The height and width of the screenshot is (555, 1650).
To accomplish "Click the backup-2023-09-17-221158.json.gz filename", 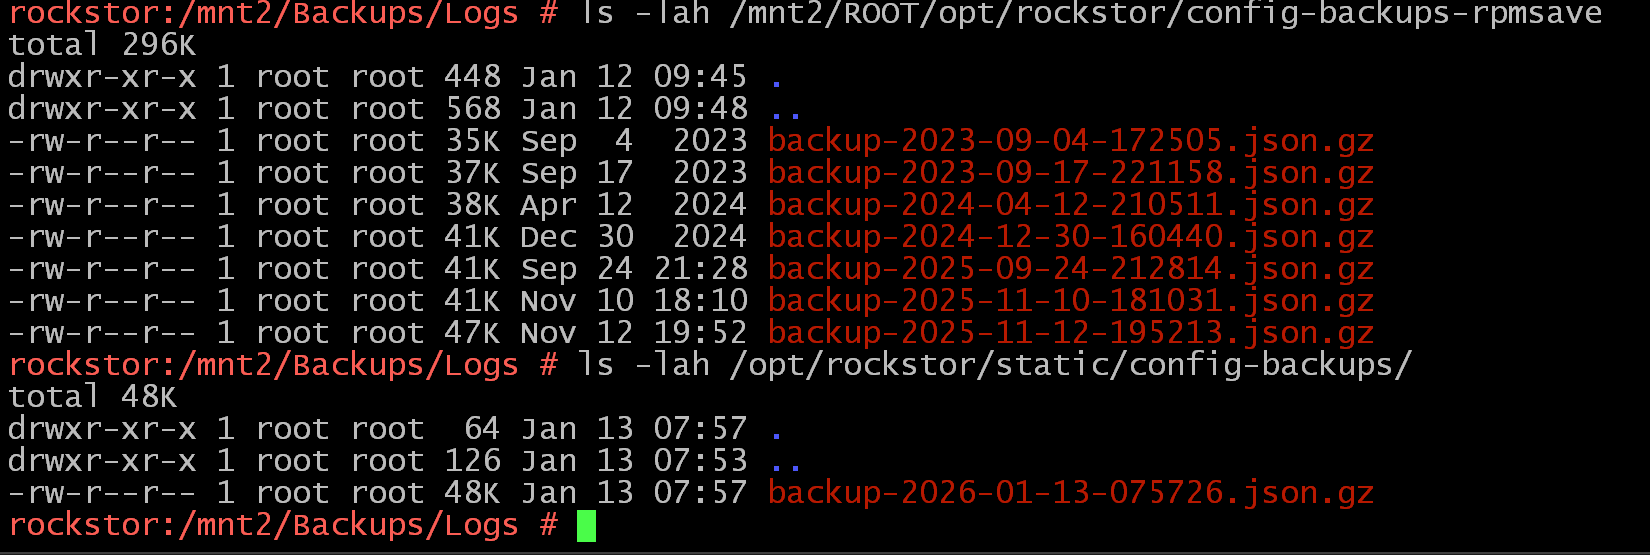I will tap(1070, 173).
